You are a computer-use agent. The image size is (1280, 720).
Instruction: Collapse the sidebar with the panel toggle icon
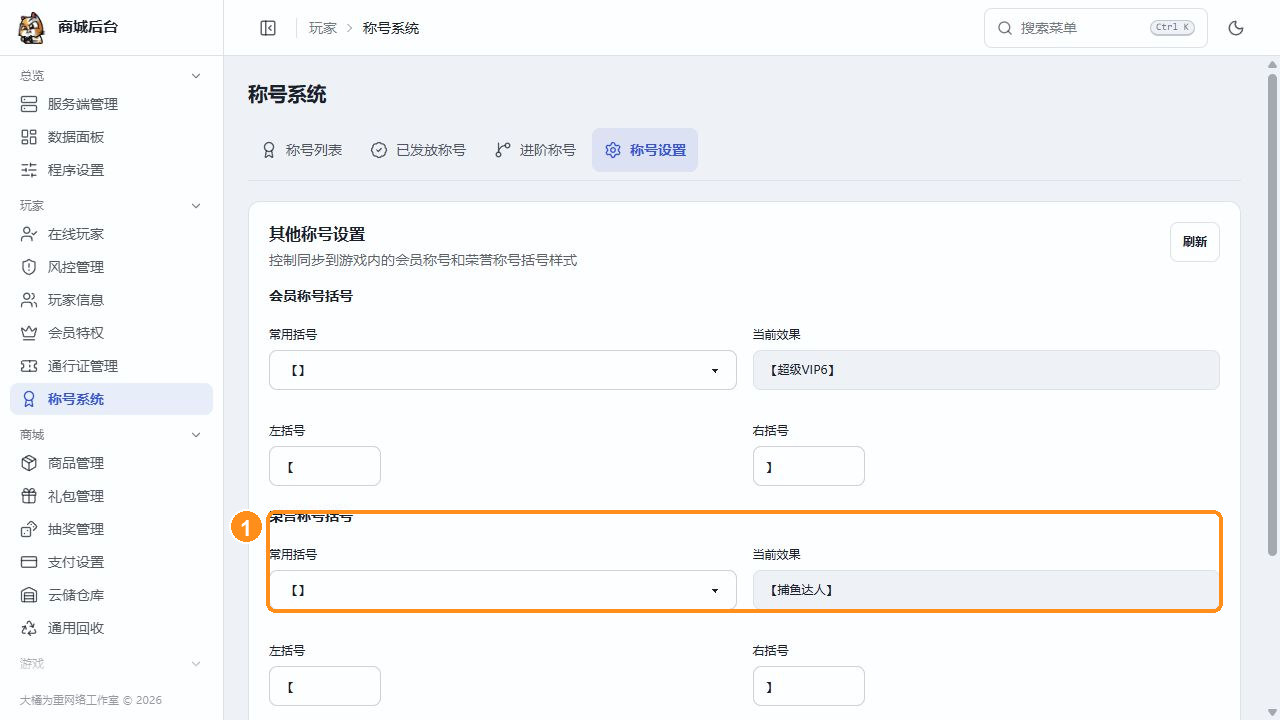click(x=268, y=28)
